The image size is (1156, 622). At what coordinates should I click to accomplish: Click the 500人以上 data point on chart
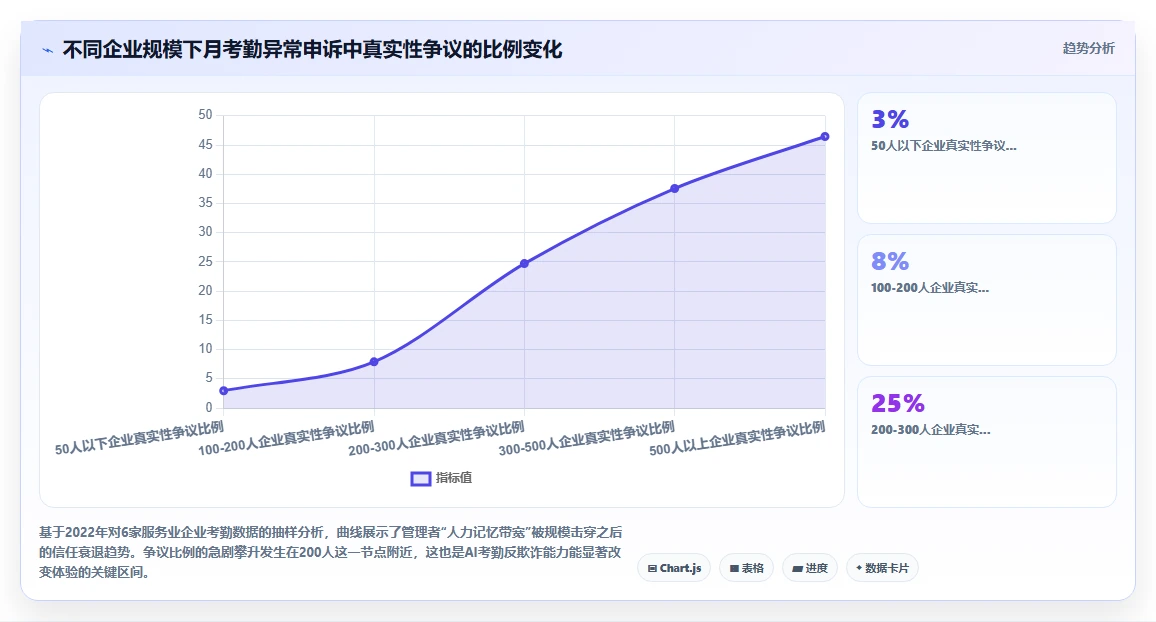coord(825,136)
